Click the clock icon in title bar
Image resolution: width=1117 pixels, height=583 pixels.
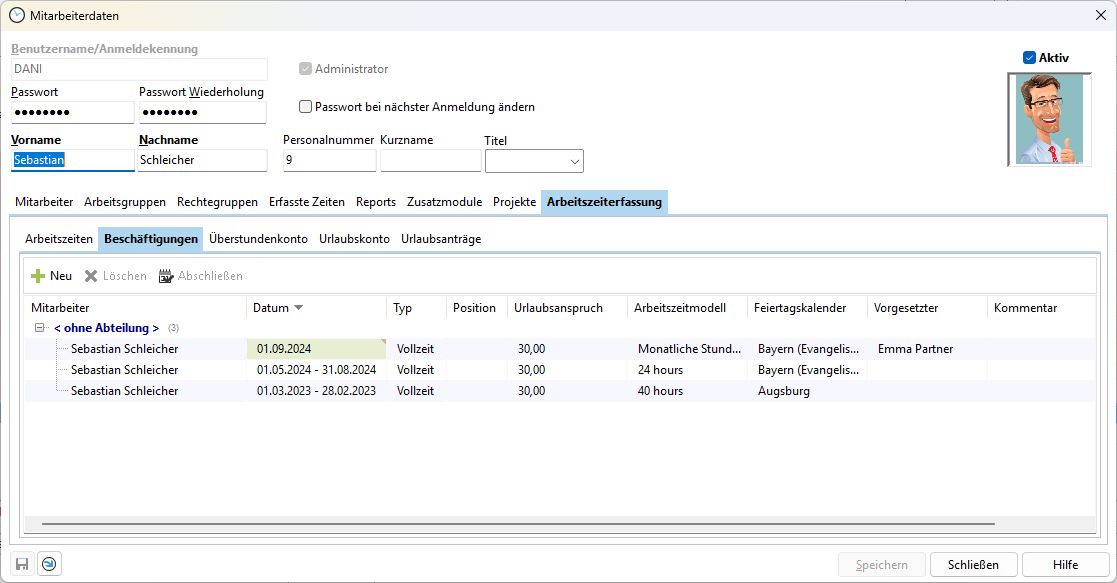[16, 15]
